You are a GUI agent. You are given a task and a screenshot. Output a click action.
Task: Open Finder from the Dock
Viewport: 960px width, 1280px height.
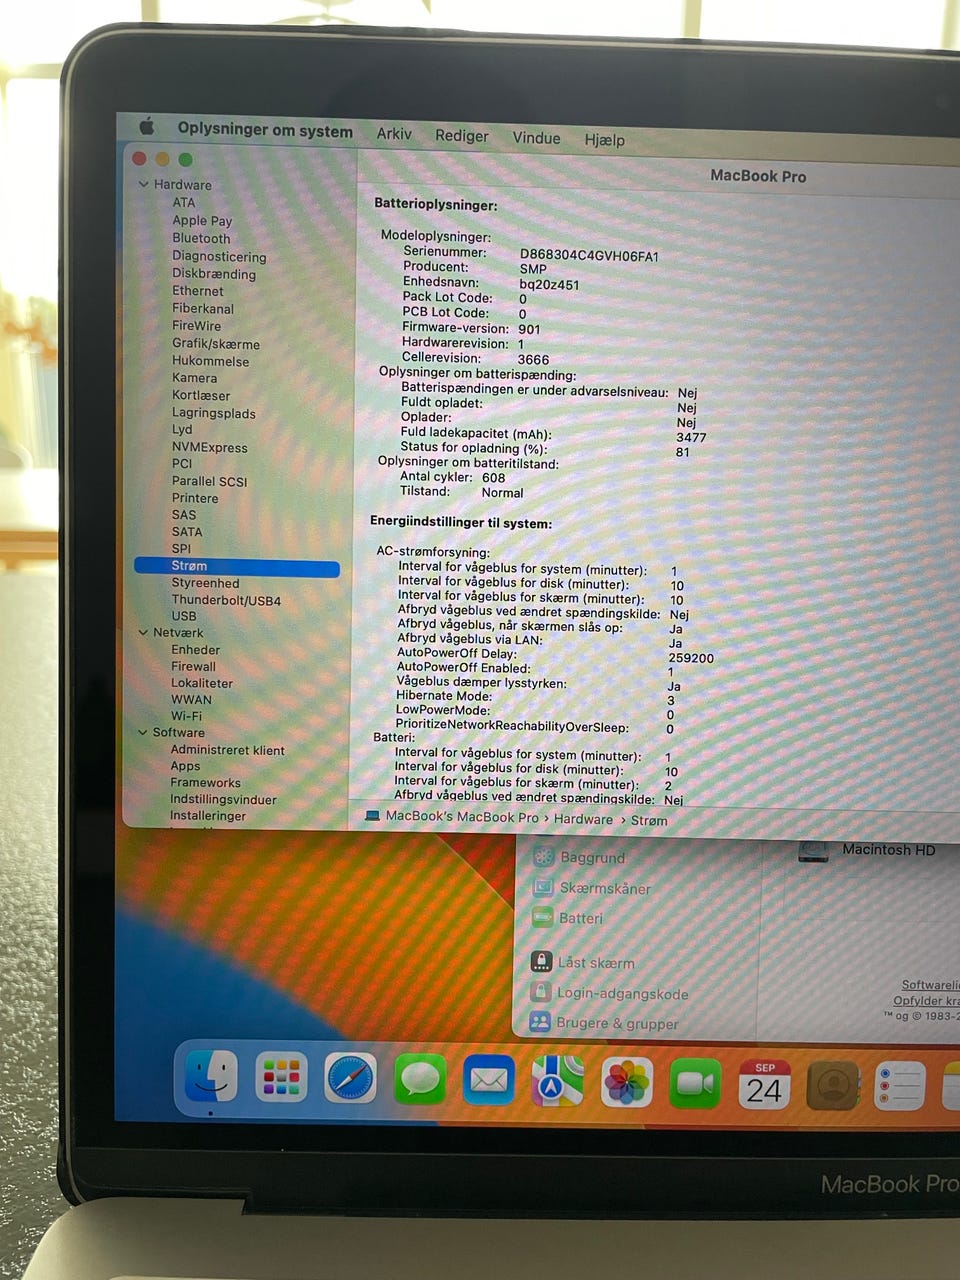(211, 1076)
